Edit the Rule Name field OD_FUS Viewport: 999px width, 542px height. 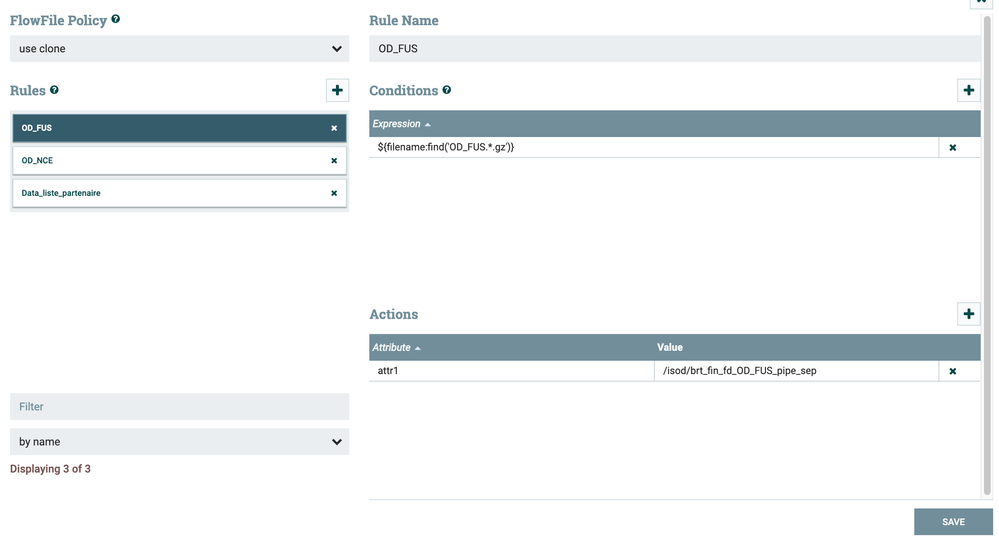coord(675,48)
